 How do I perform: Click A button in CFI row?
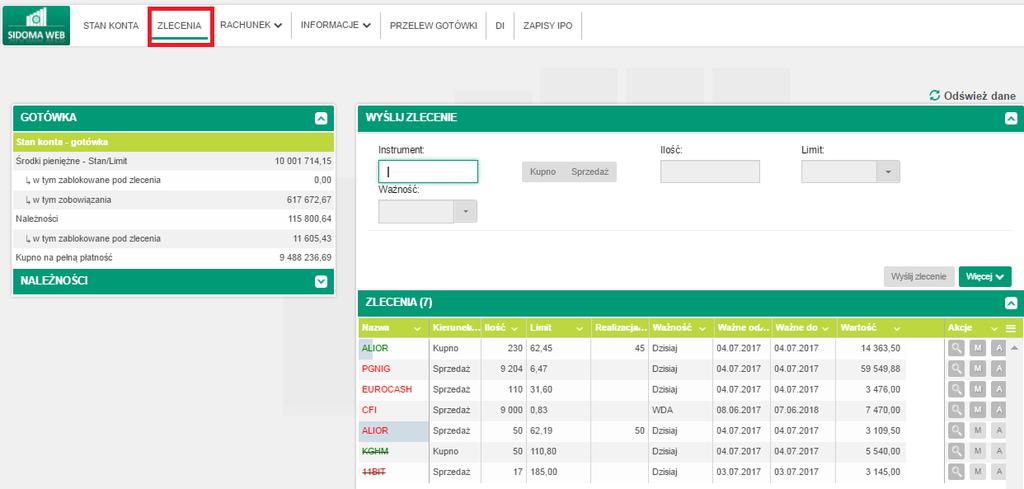(x=999, y=410)
